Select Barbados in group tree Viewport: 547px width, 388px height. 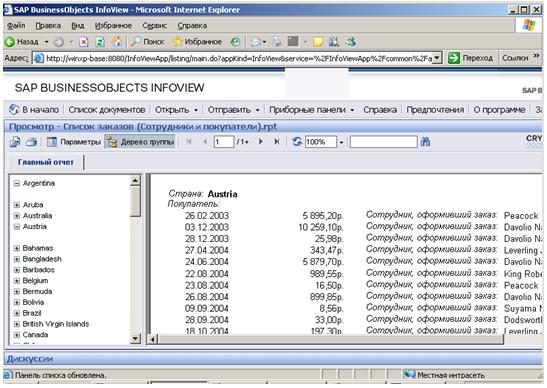38,270
